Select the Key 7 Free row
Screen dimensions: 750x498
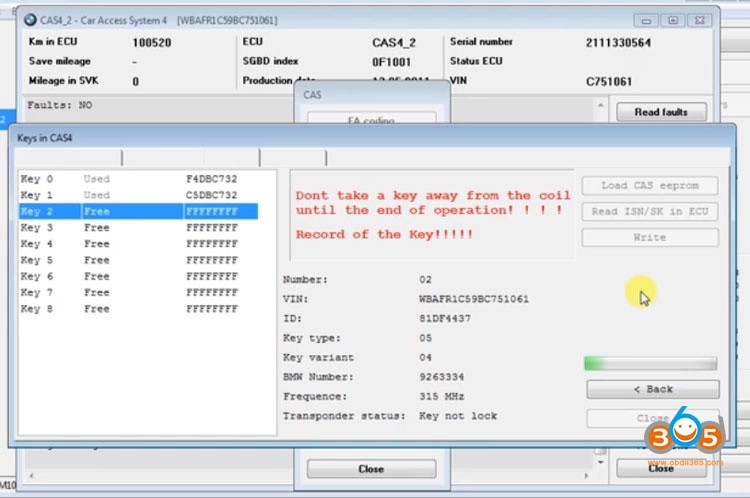(x=139, y=293)
